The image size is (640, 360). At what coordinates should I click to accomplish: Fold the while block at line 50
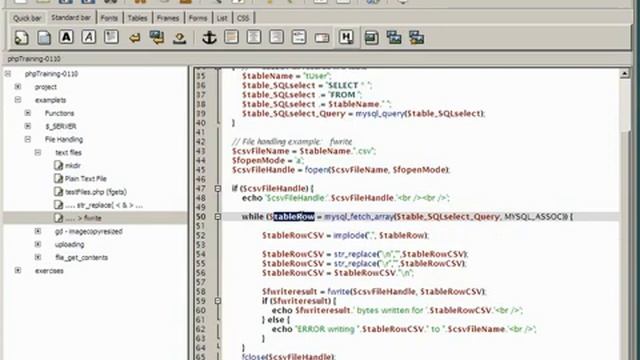pos(218,217)
